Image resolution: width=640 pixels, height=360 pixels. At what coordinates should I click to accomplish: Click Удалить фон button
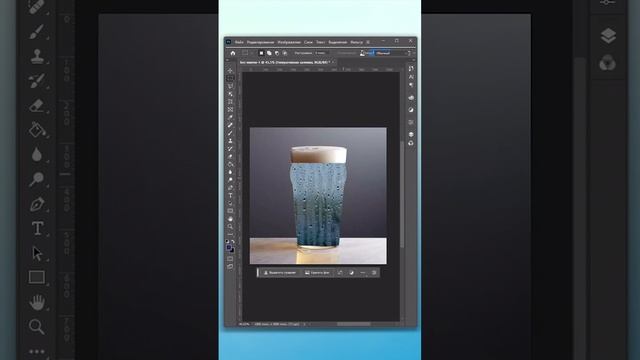(x=317, y=273)
